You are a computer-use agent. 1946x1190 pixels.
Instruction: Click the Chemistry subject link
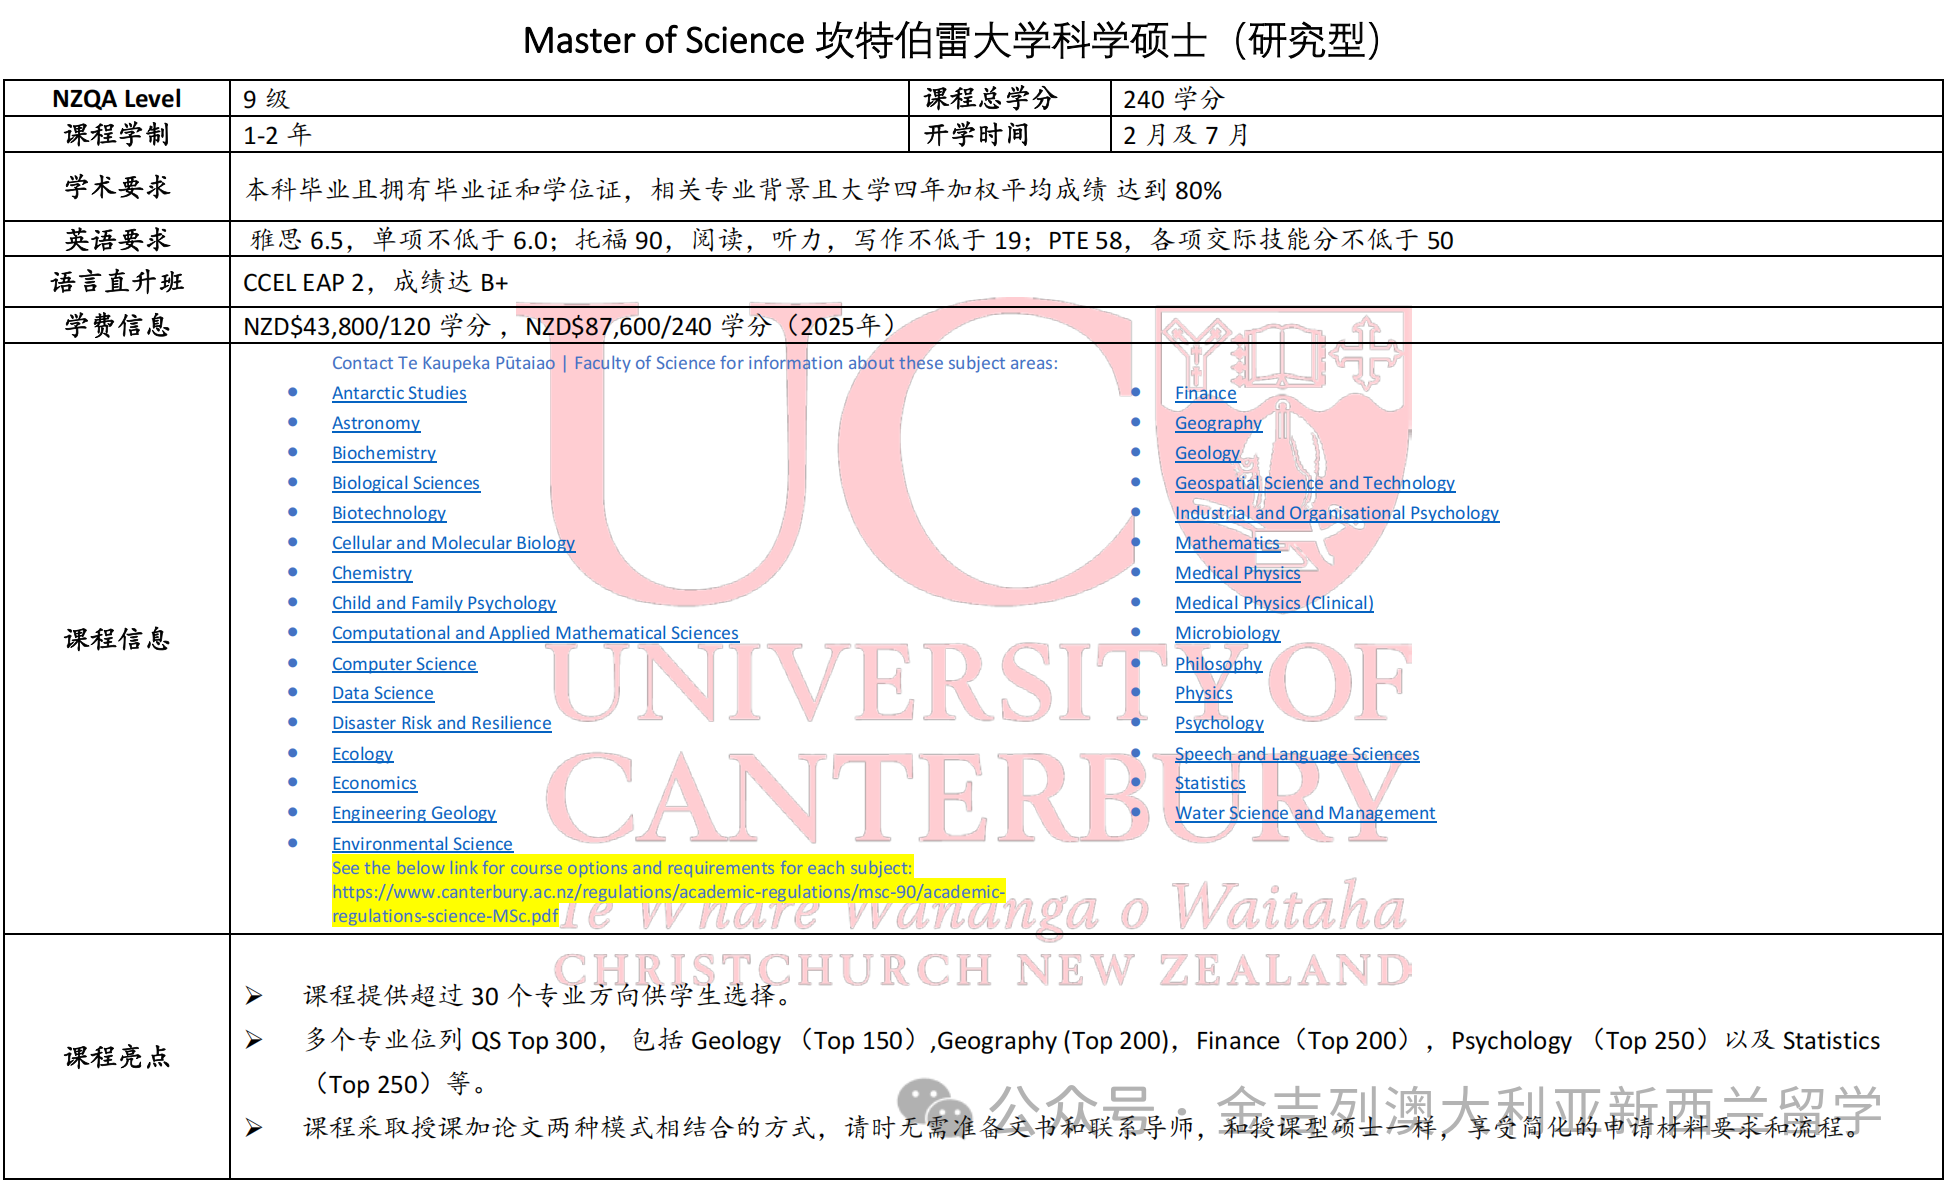tap(372, 573)
